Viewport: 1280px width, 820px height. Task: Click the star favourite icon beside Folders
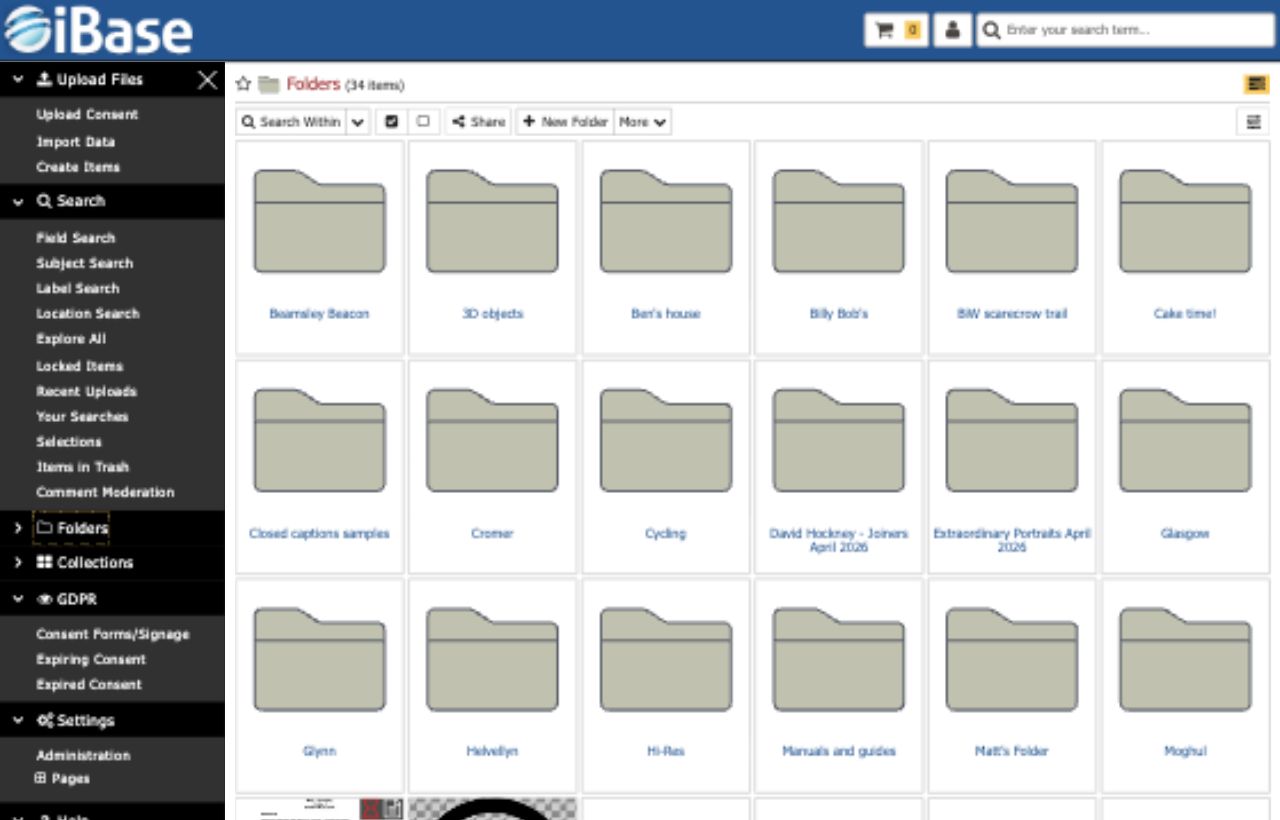[243, 85]
